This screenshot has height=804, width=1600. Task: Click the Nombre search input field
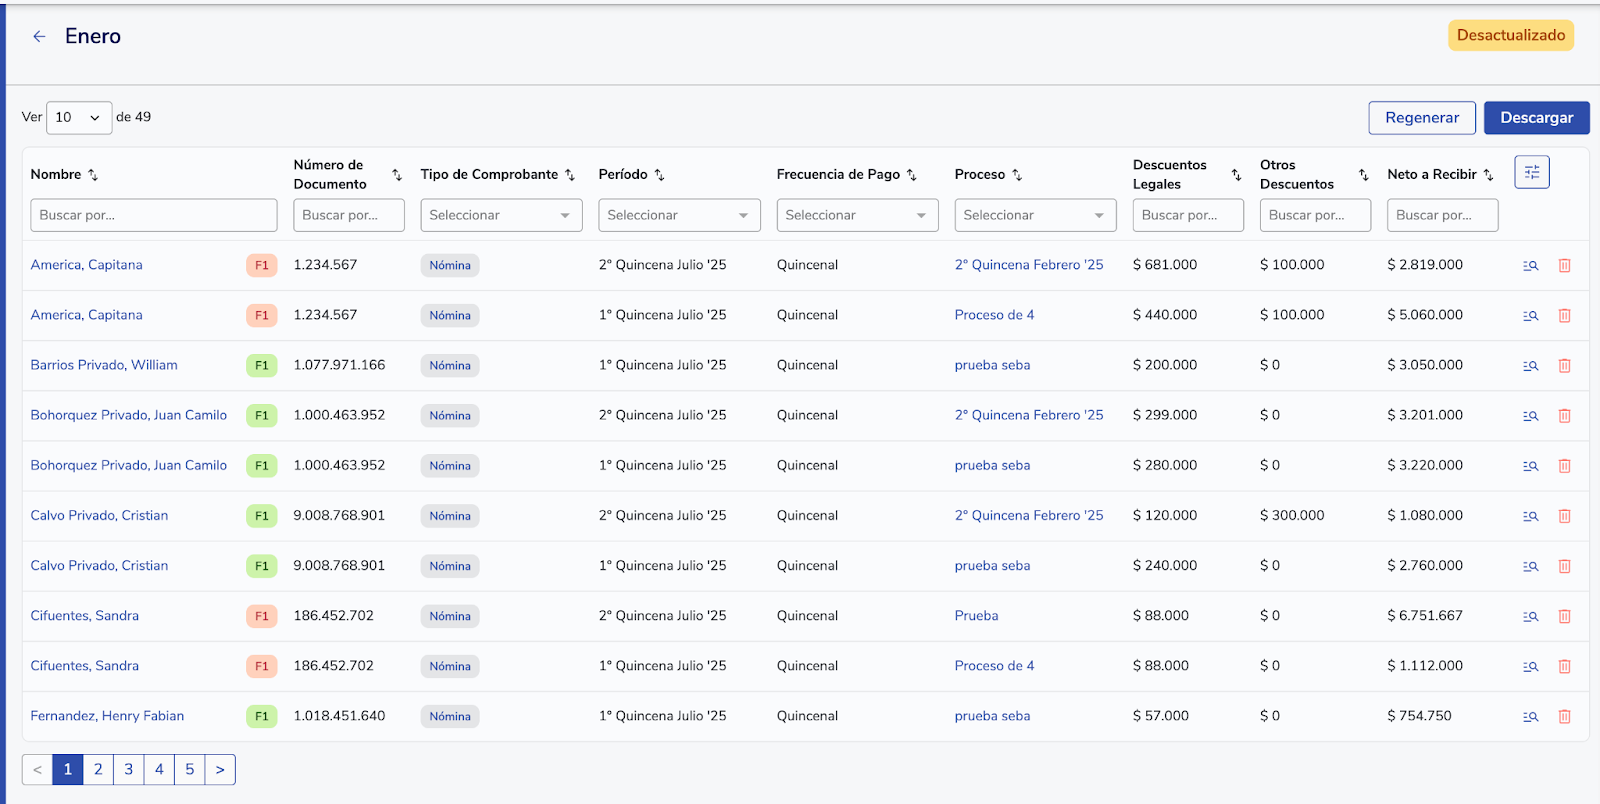(x=153, y=215)
